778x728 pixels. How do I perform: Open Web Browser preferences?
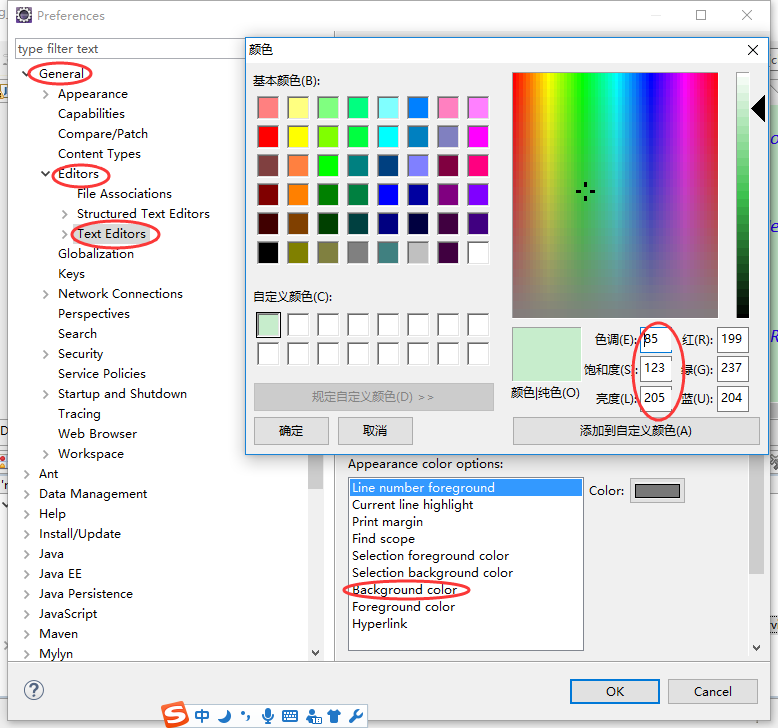click(x=97, y=434)
